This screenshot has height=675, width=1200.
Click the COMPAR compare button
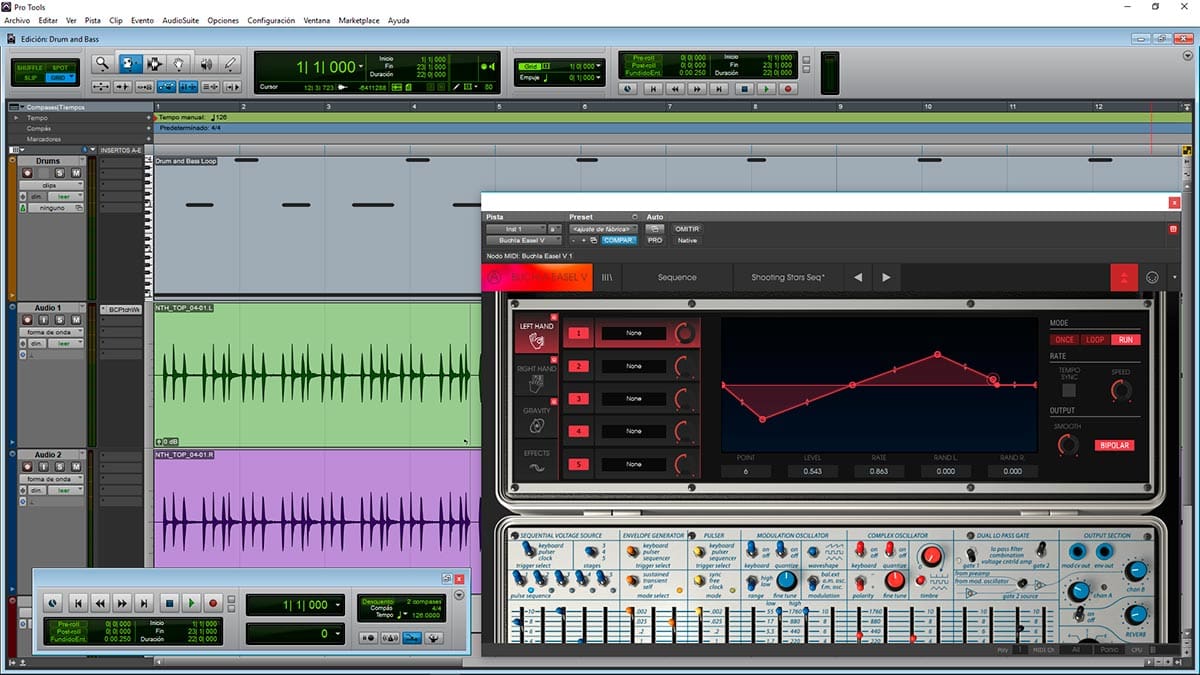point(618,240)
